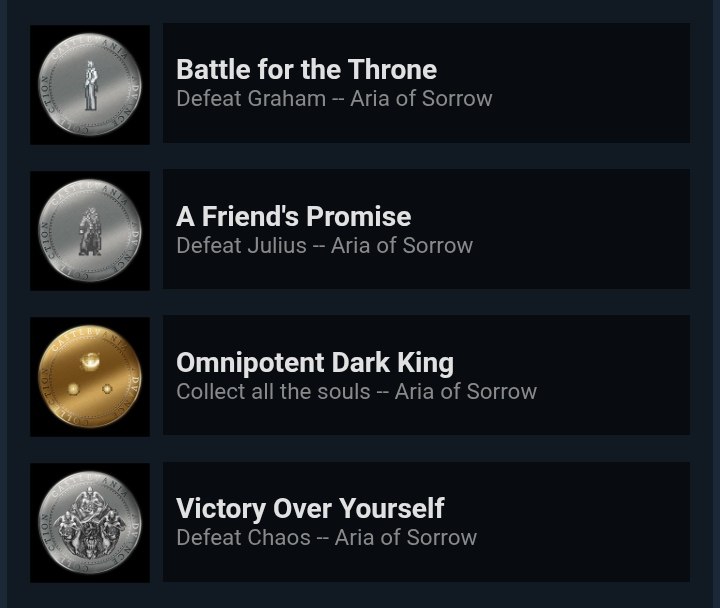Viewport: 720px width, 608px height.
Task: Click 'Aria of Sorrow' in Chaos's description
Action: pos(405,537)
